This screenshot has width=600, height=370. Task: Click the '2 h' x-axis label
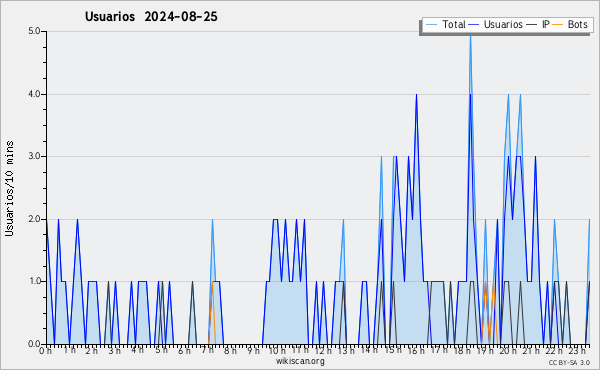click(x=91, y=351)
